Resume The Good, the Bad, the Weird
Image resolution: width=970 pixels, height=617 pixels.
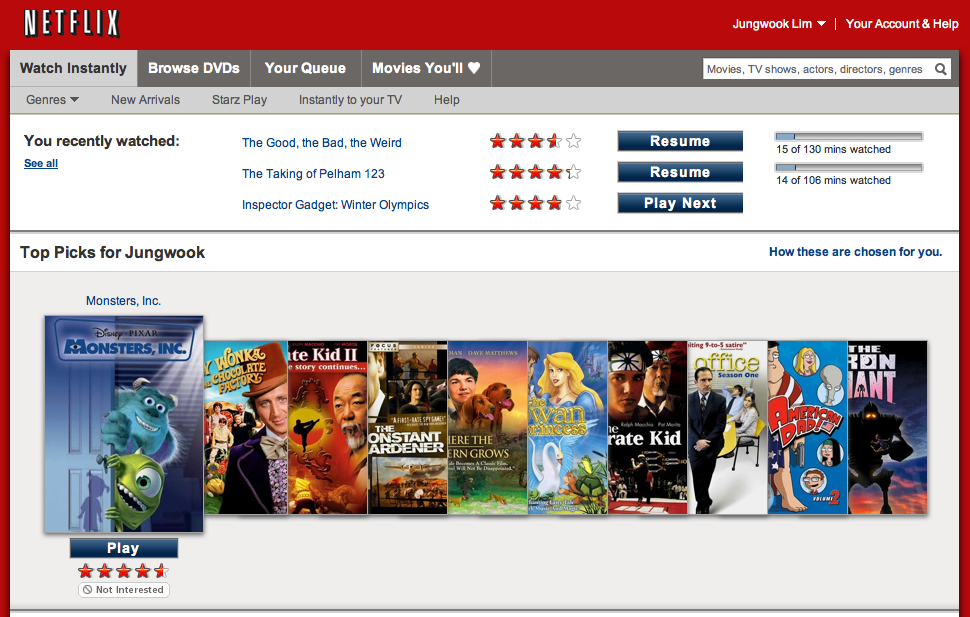(x=680, y=141)
